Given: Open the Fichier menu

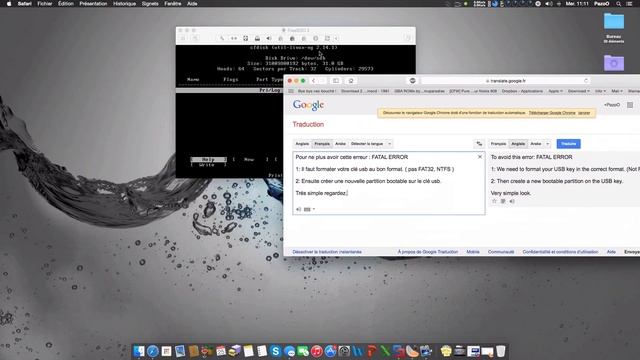Looking at the screenshot, I should pyautogui.click(x=45, y=4).
